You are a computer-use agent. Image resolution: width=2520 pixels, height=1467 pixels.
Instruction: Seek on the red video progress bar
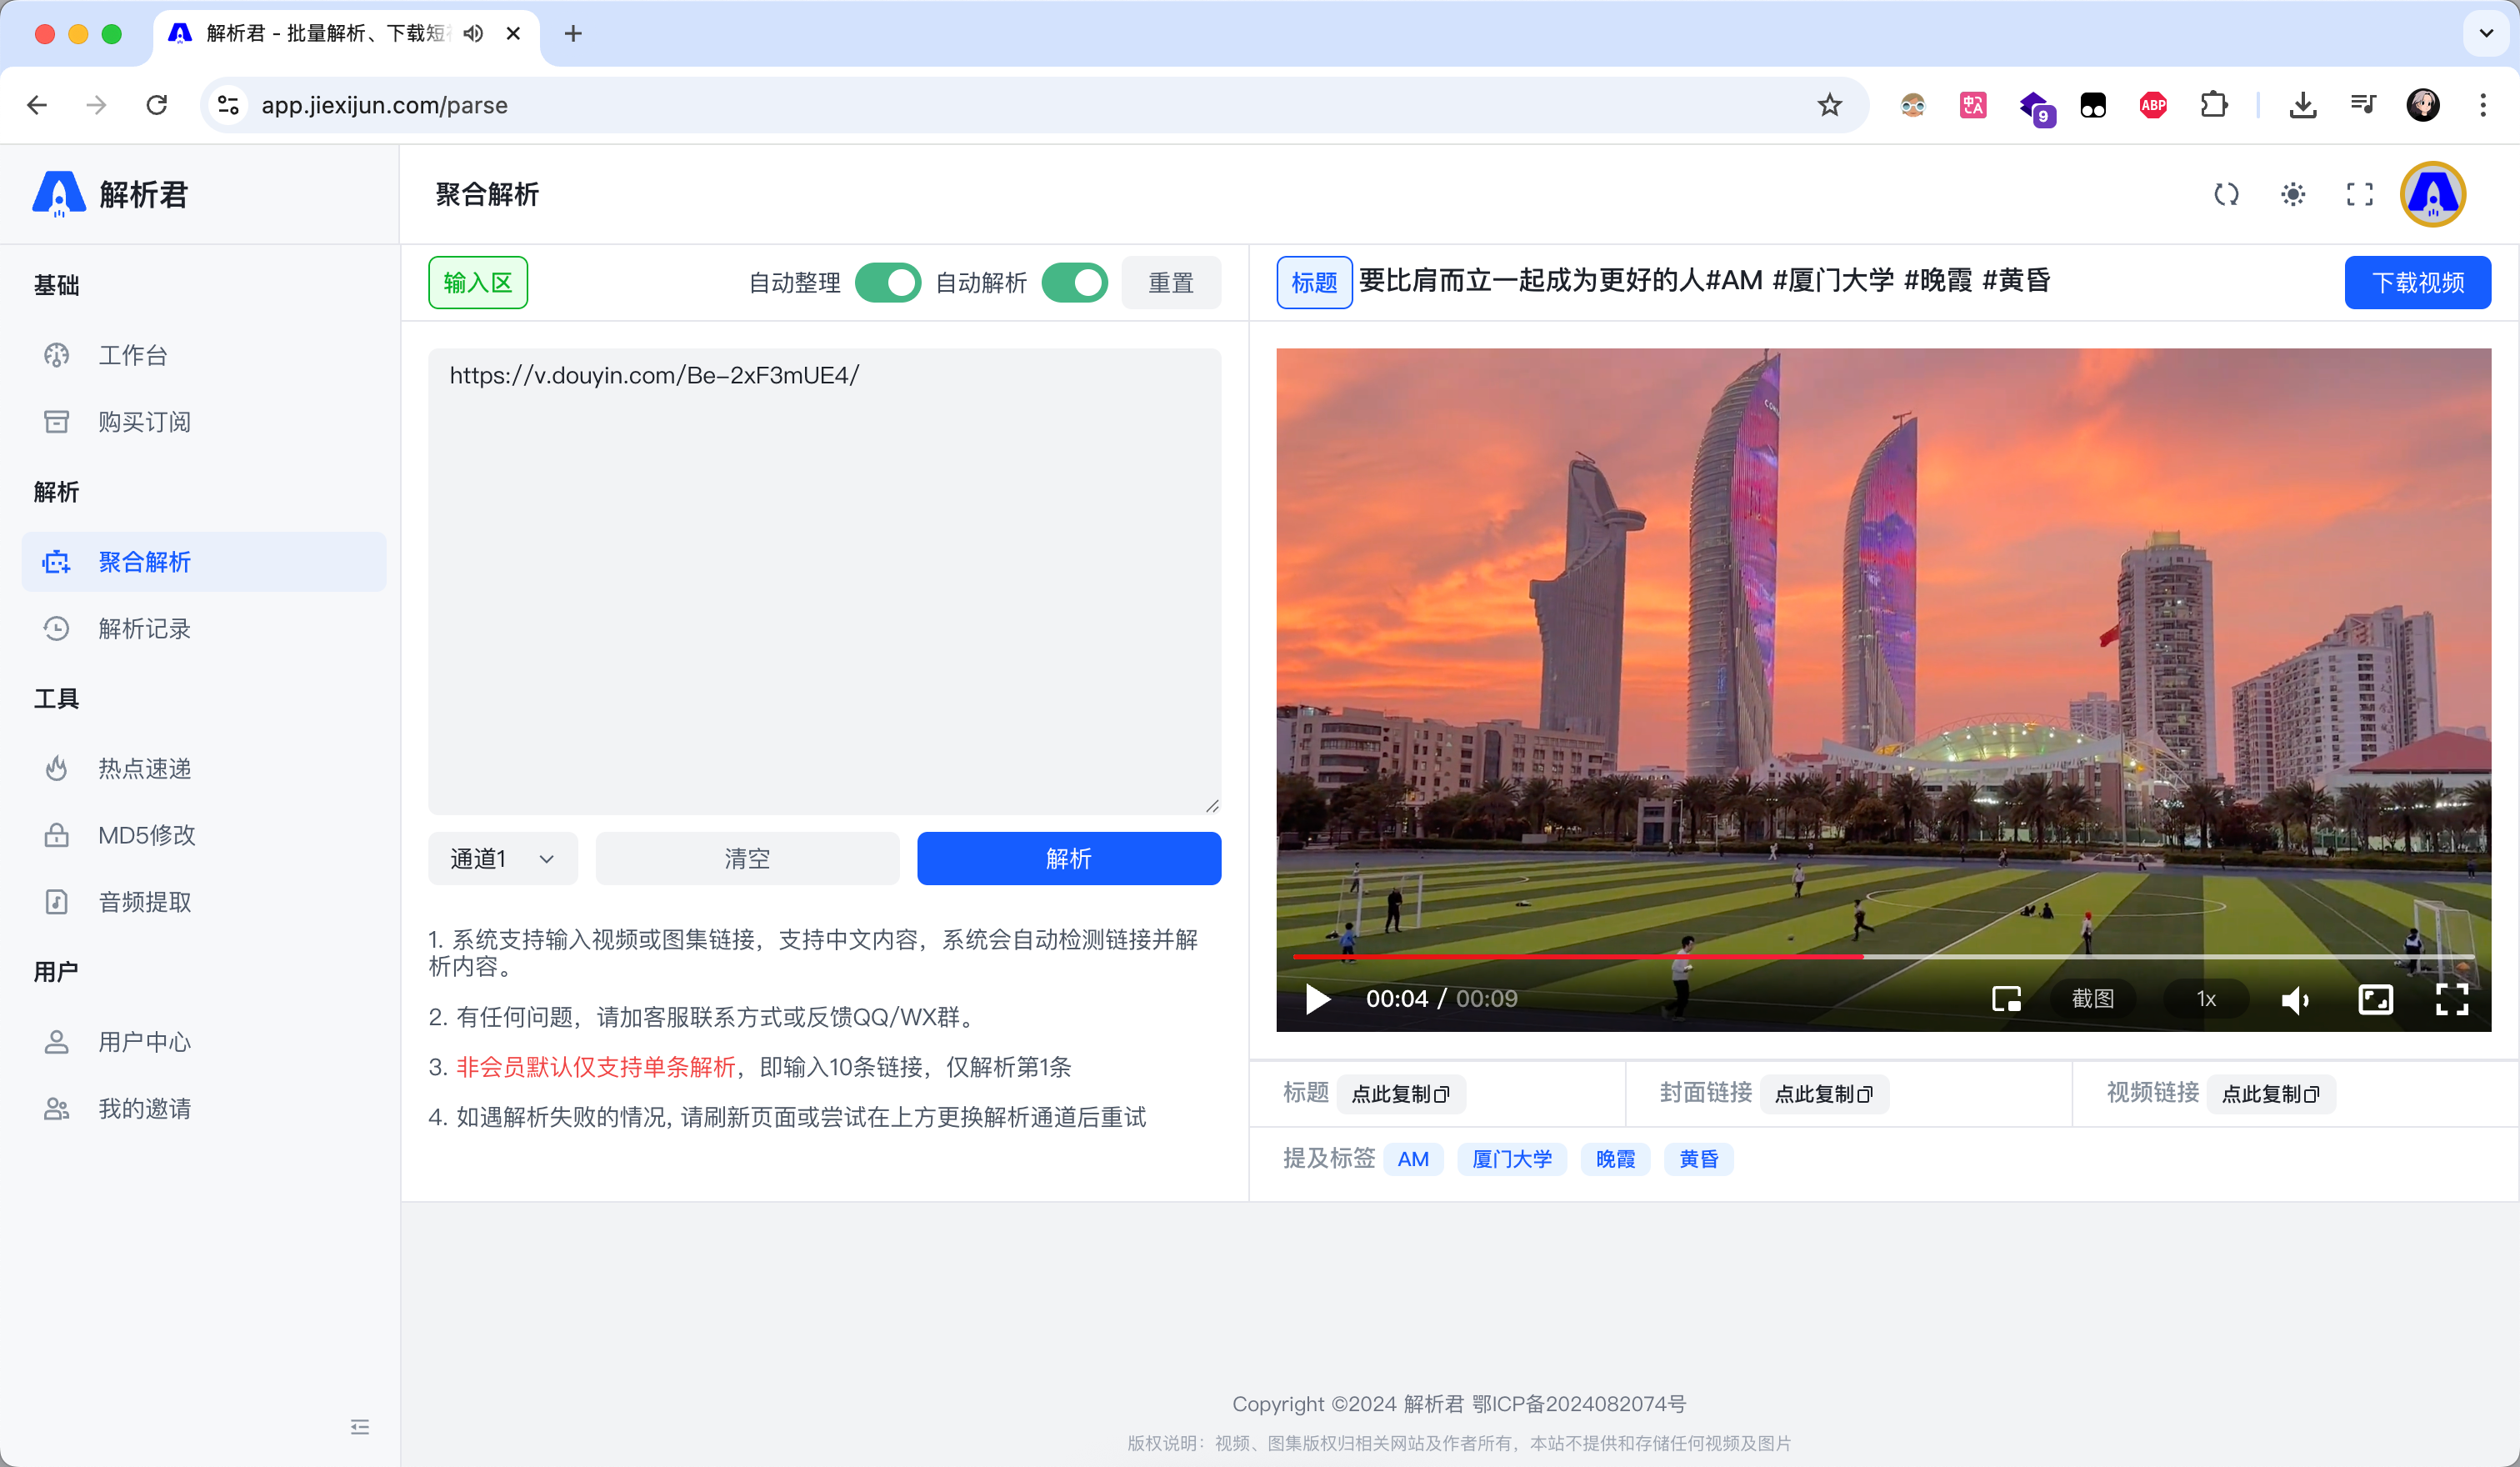pyautogui.click(x=1883, y=957)
